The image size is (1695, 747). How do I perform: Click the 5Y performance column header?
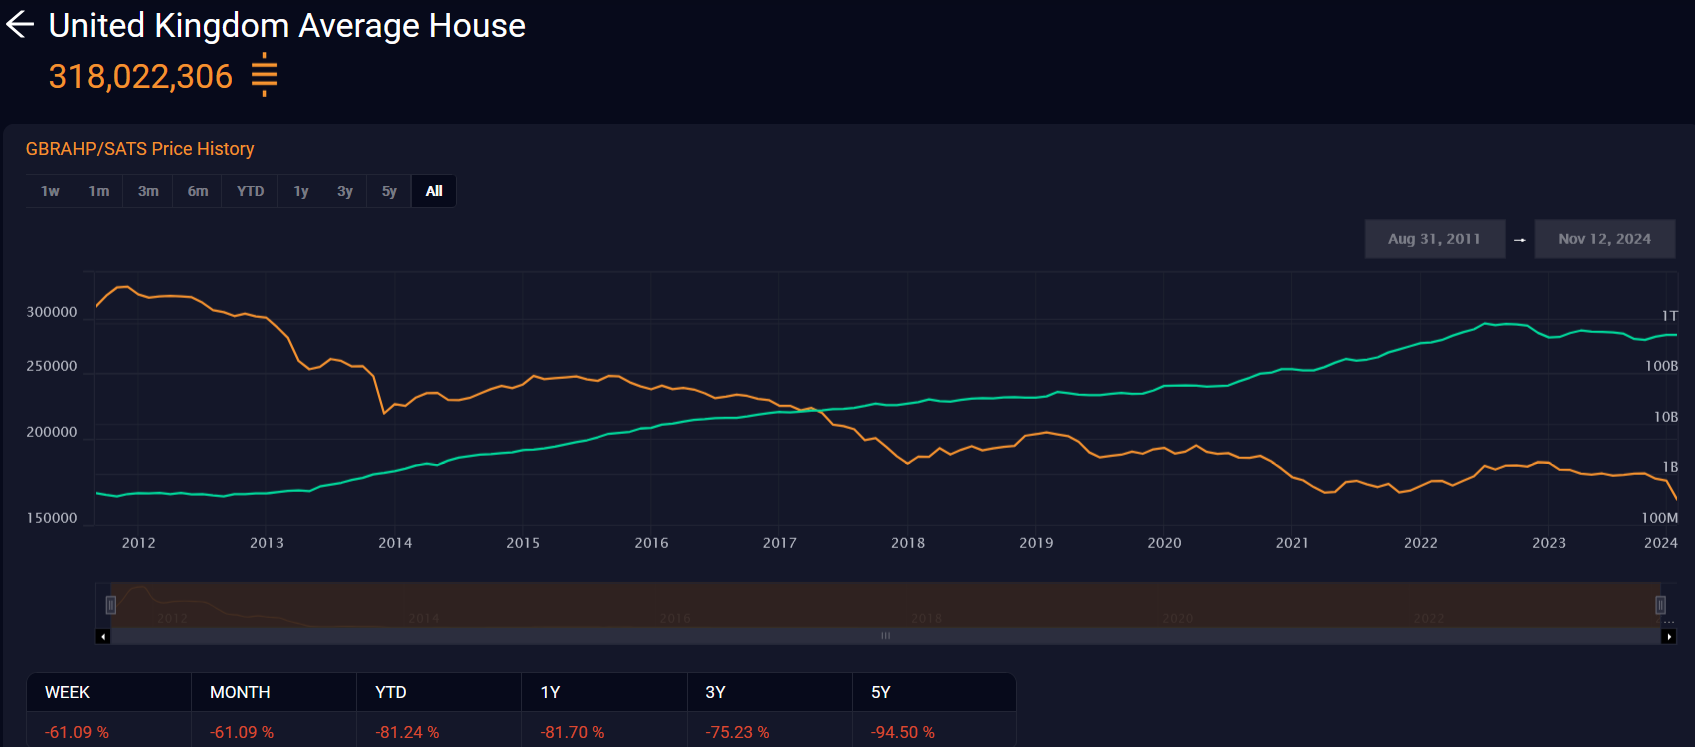pyautogui.click(x=880, y=692)
